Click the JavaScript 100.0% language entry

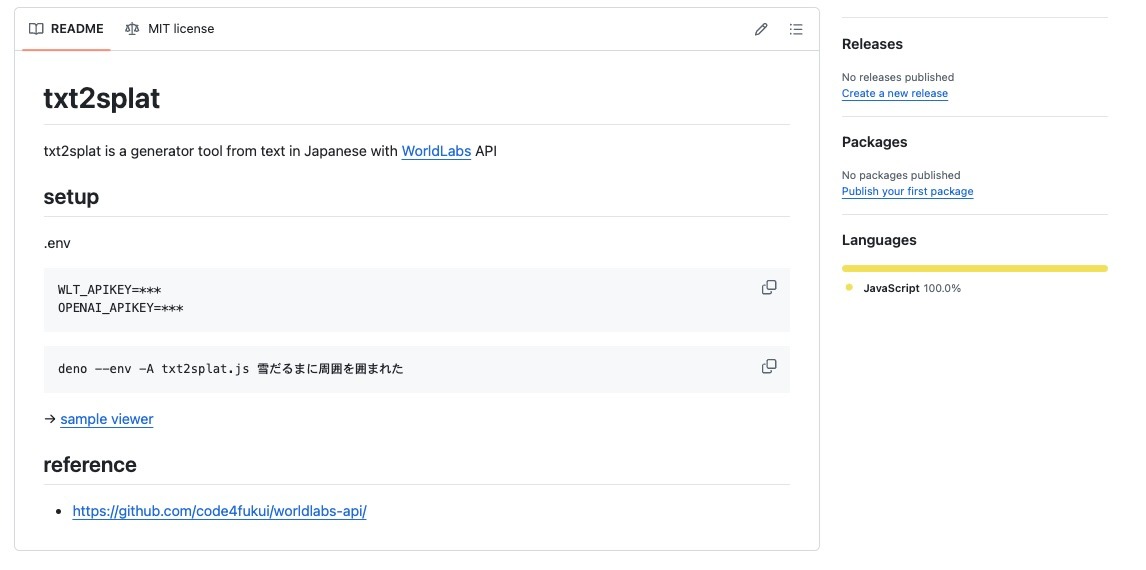pyautogui.click(x=911, y=288)
